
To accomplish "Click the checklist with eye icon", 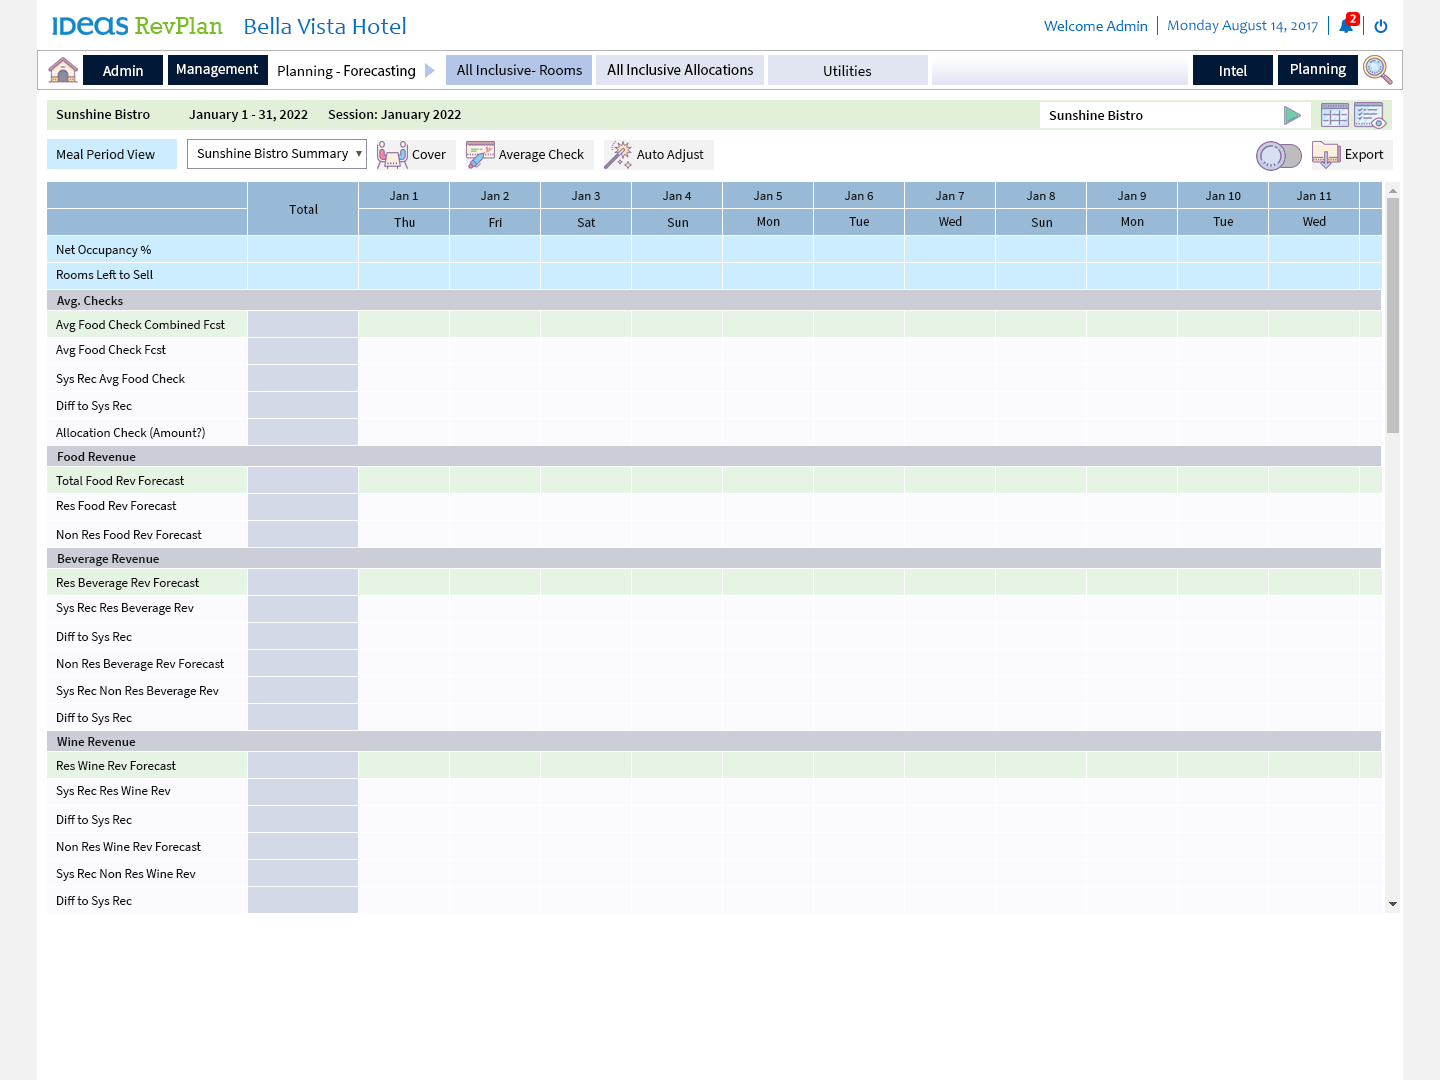I will (1370, 115).
